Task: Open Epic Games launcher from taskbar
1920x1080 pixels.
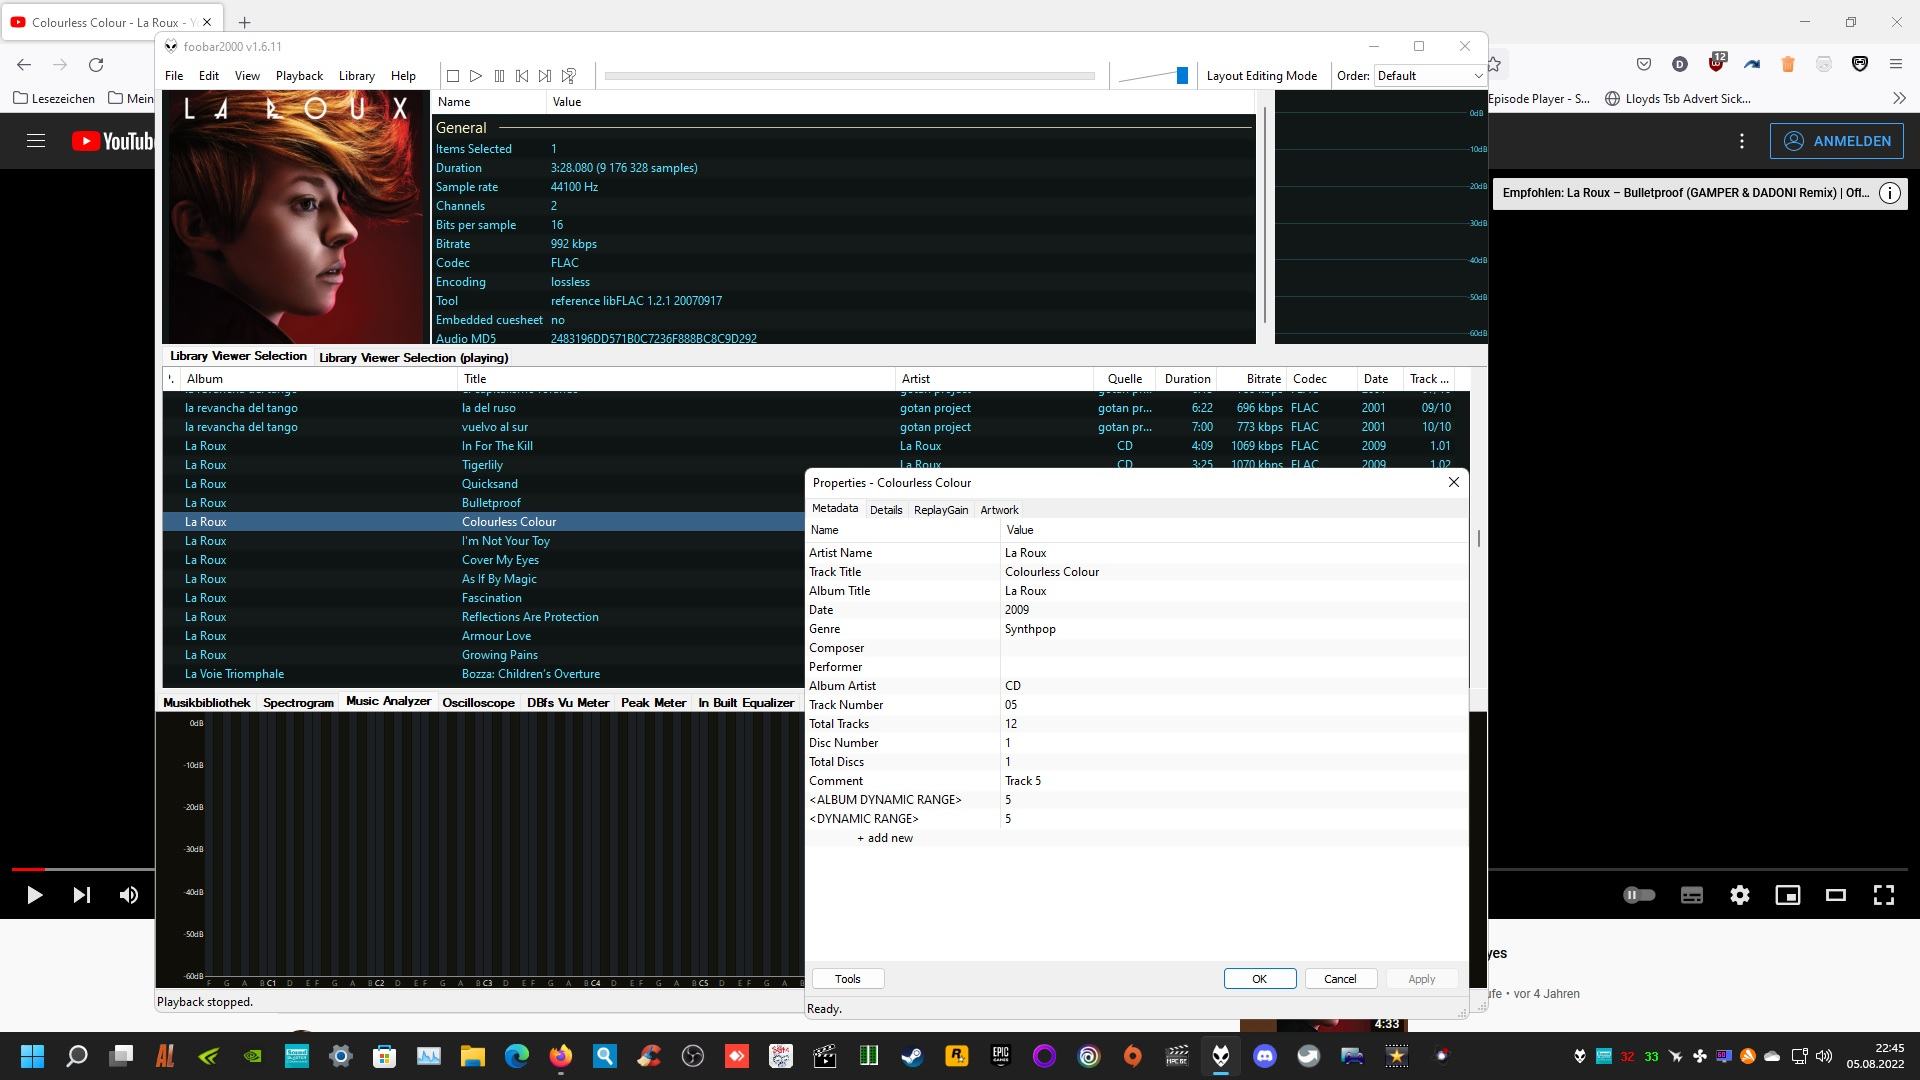Action: click(x=1001, y=1056)
